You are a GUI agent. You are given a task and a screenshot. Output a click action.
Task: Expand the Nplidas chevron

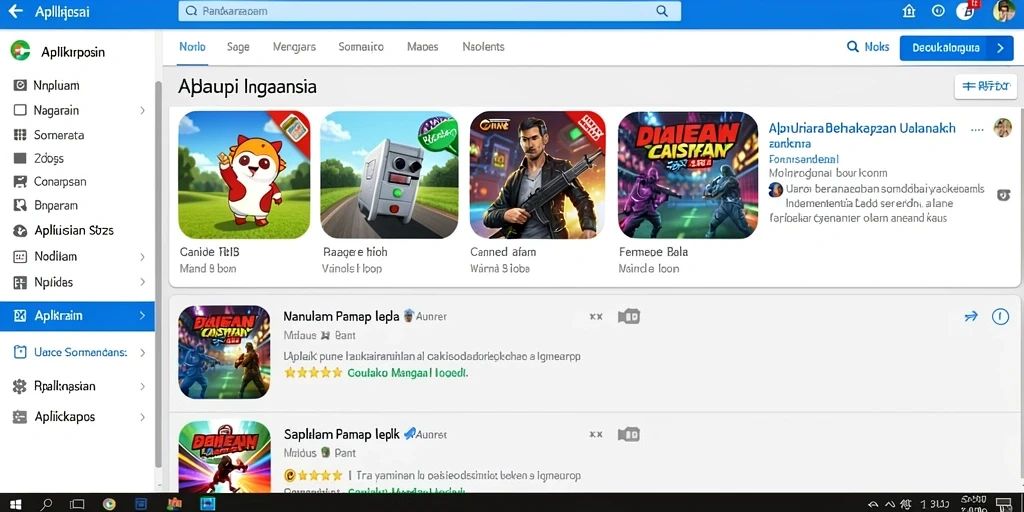click(x=142, y=283)
